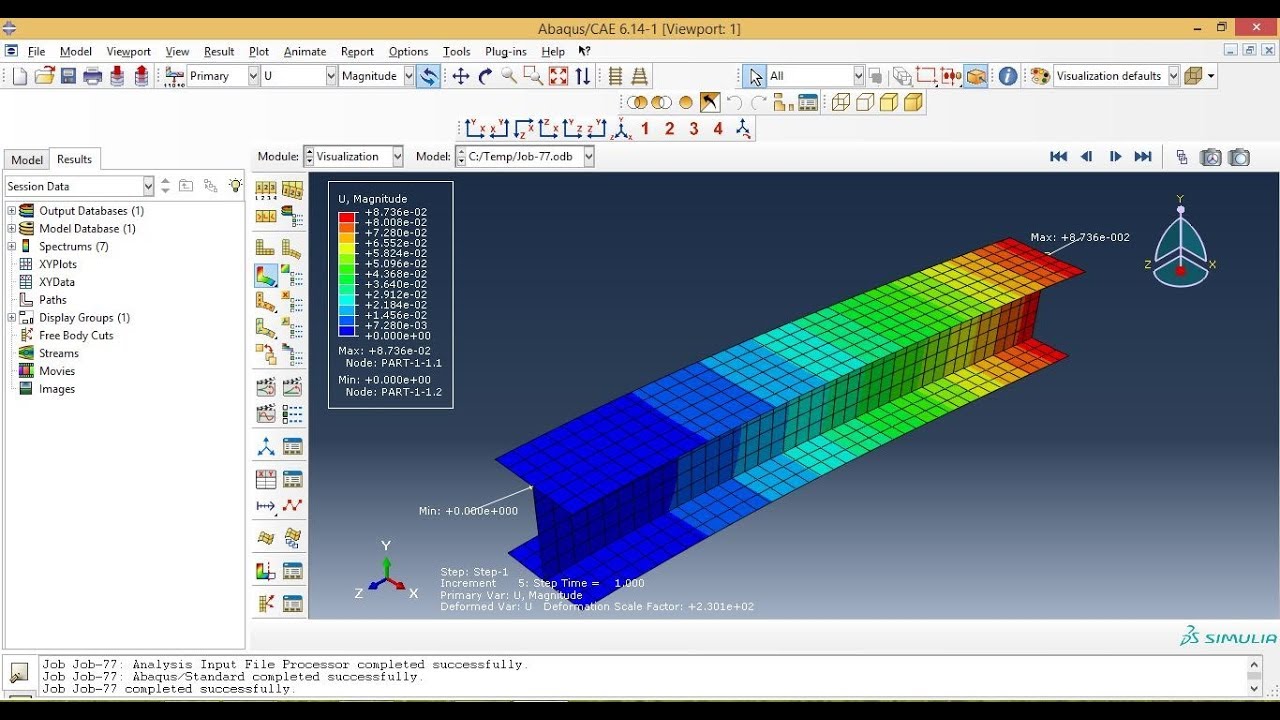
Task: Save with the floppy disk icon
Action: point(68,76)
